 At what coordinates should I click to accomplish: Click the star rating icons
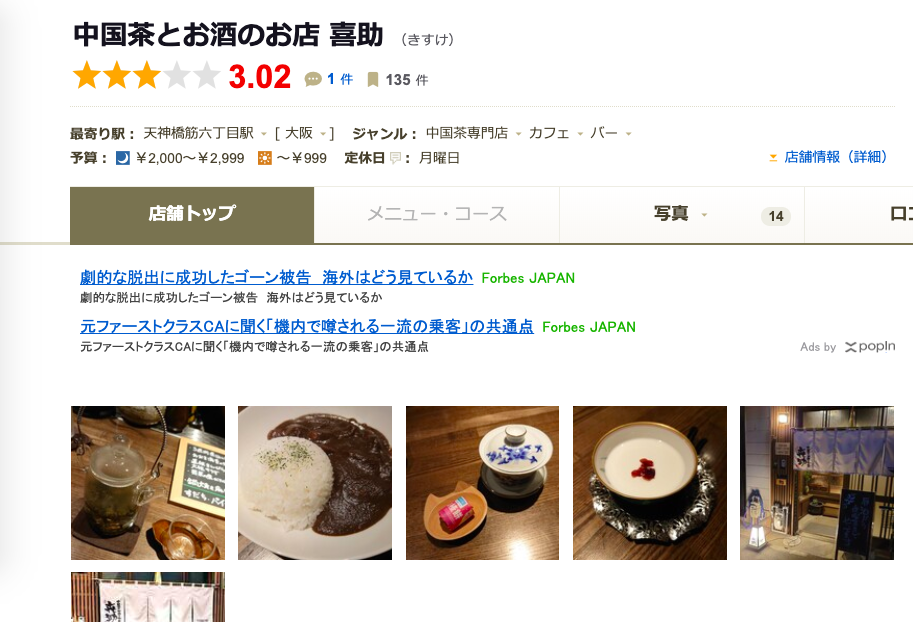click(x=146, y=76)
